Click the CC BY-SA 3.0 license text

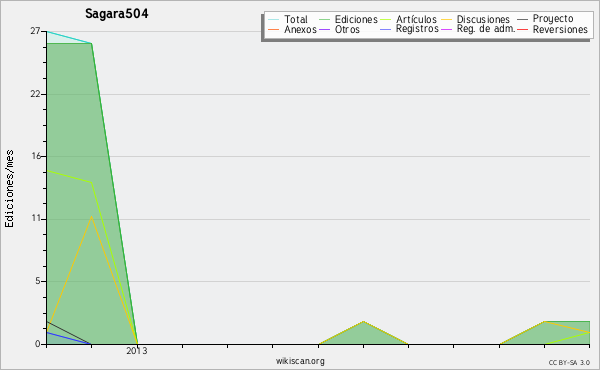click(569, 363)
